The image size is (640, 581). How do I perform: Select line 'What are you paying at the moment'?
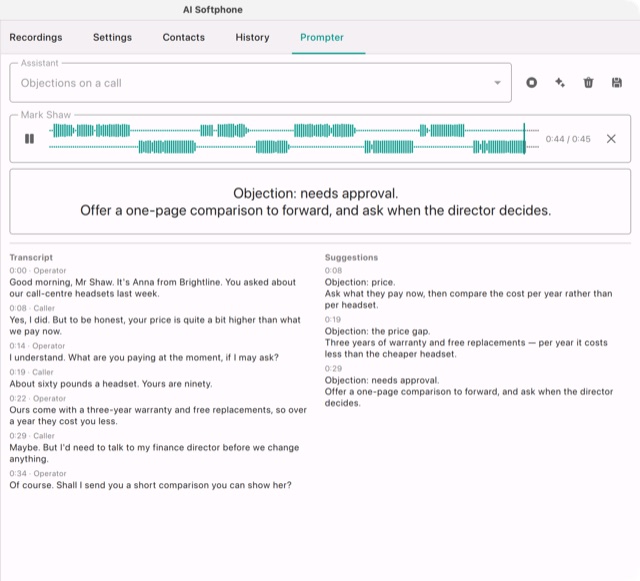(144, 358)
